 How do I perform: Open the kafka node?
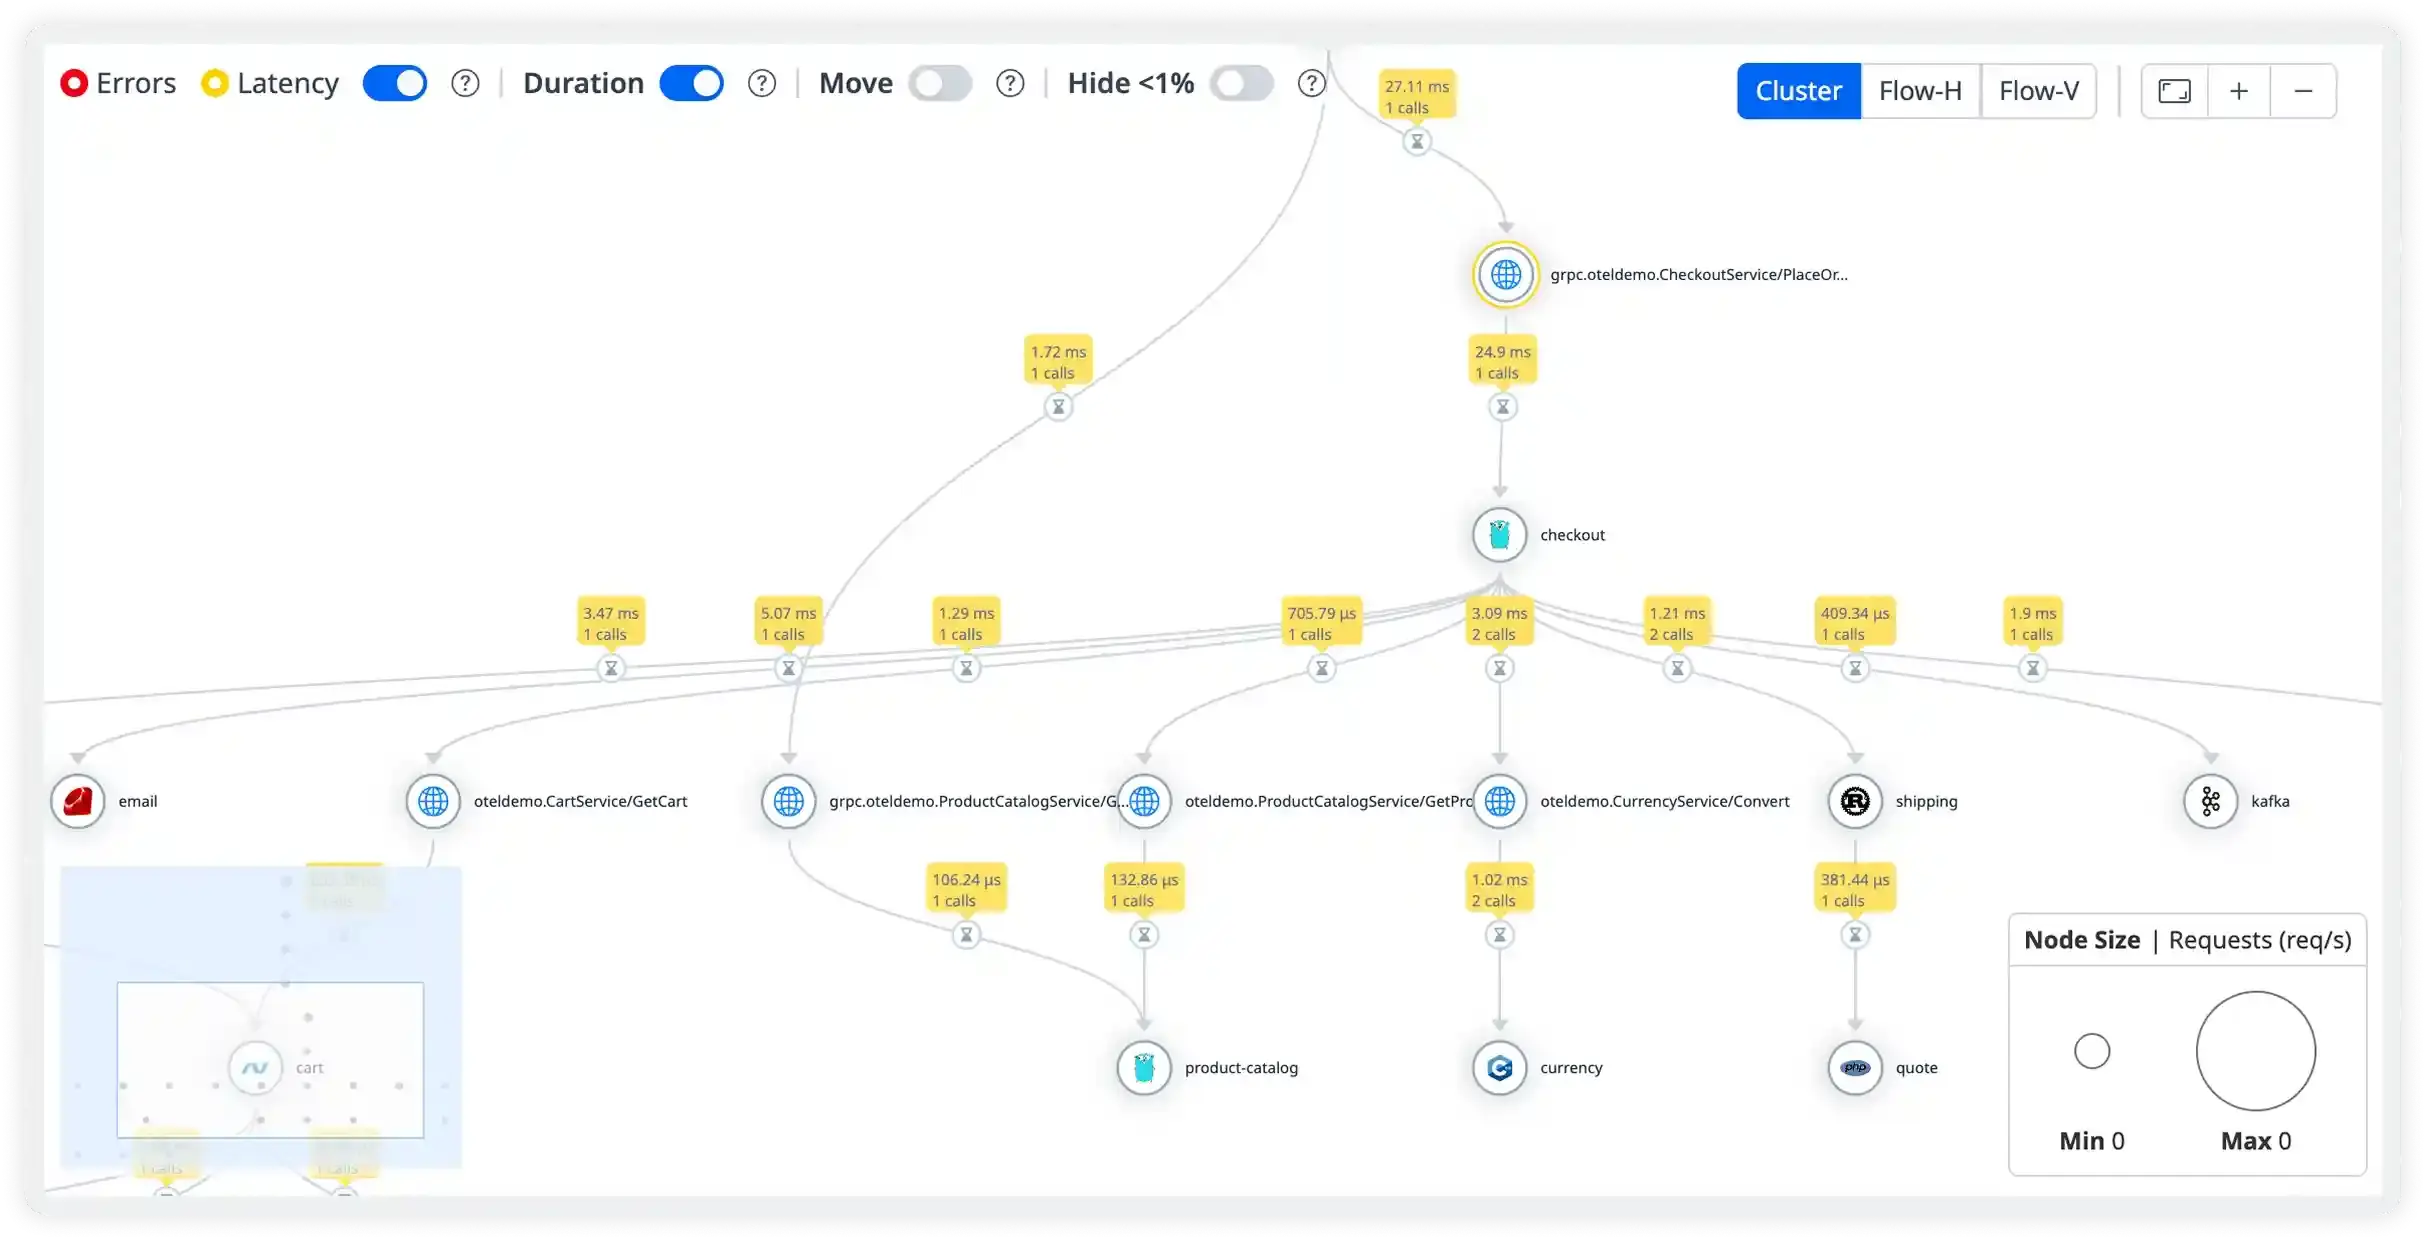(x=2211, y=801)
